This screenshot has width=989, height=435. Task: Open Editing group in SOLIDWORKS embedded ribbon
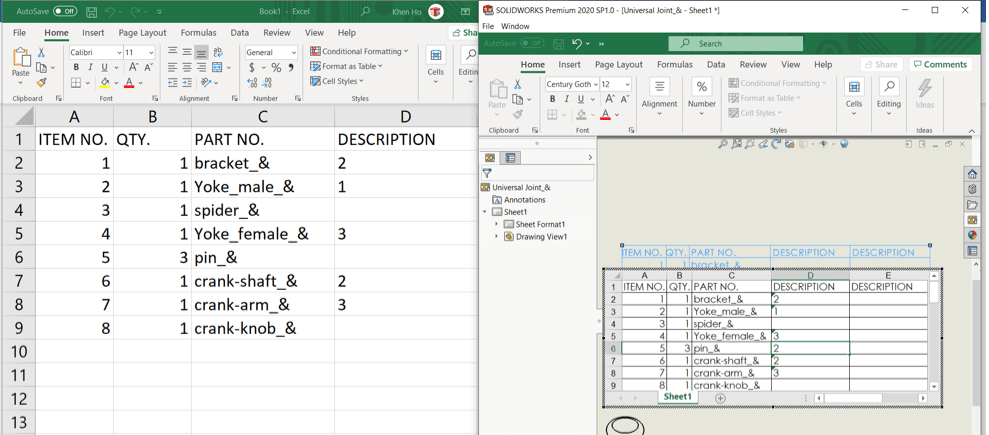[x=889, y=96]
